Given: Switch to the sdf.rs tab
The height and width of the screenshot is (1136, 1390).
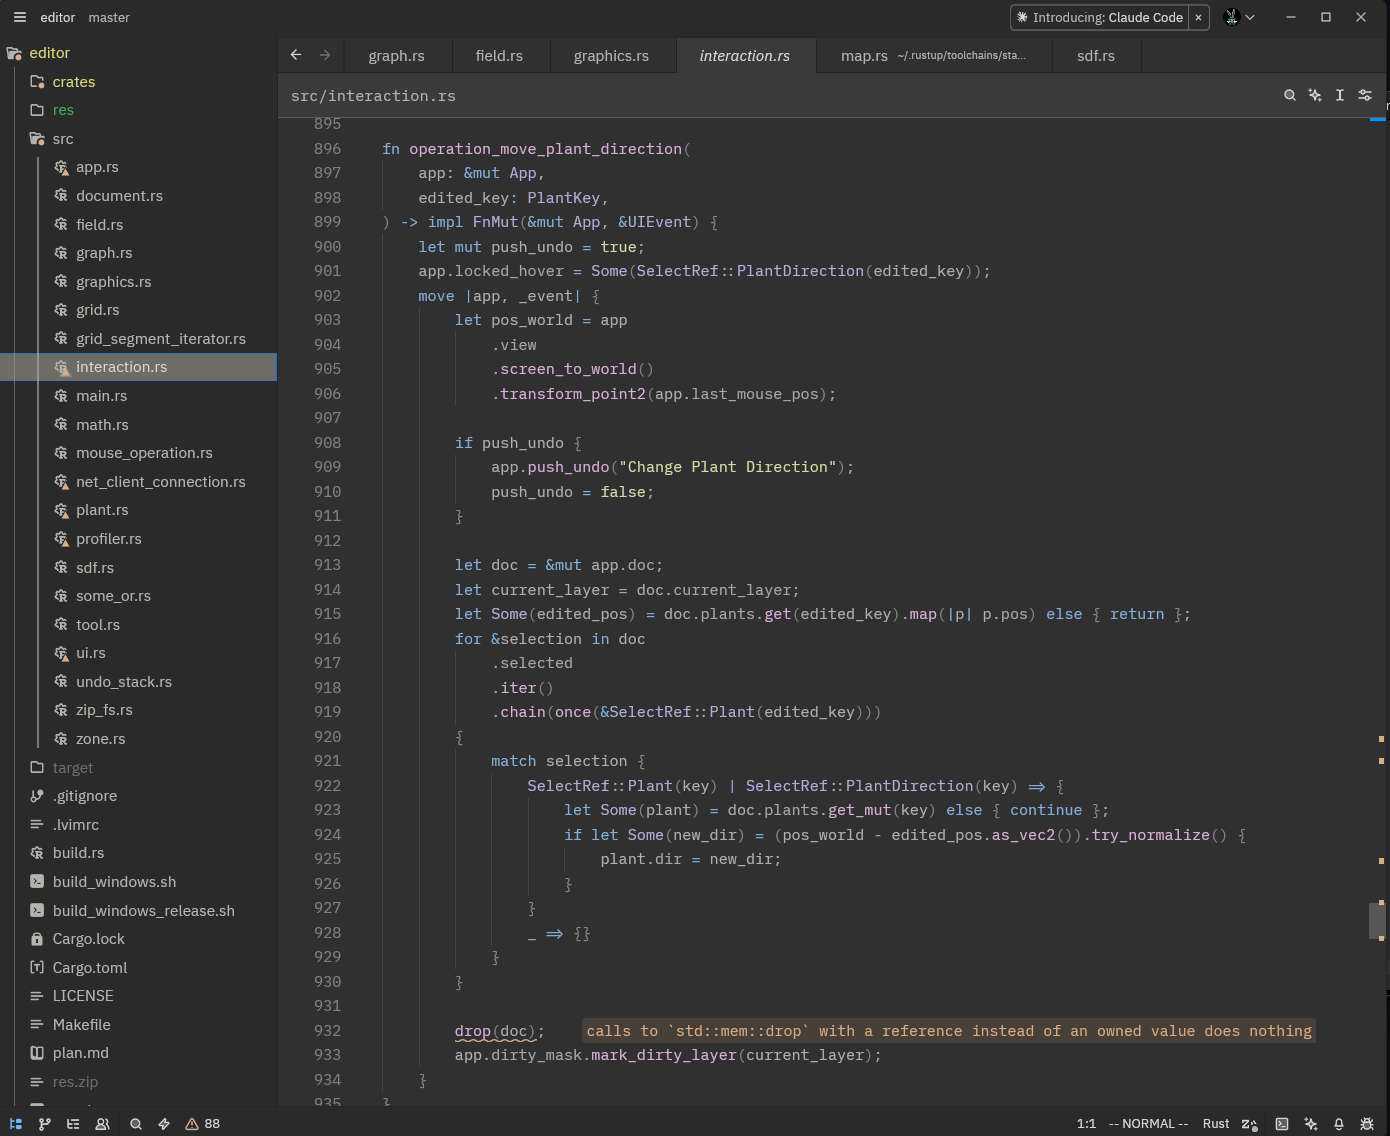Looking at the screenshot, I should (x=1096, y=56).
